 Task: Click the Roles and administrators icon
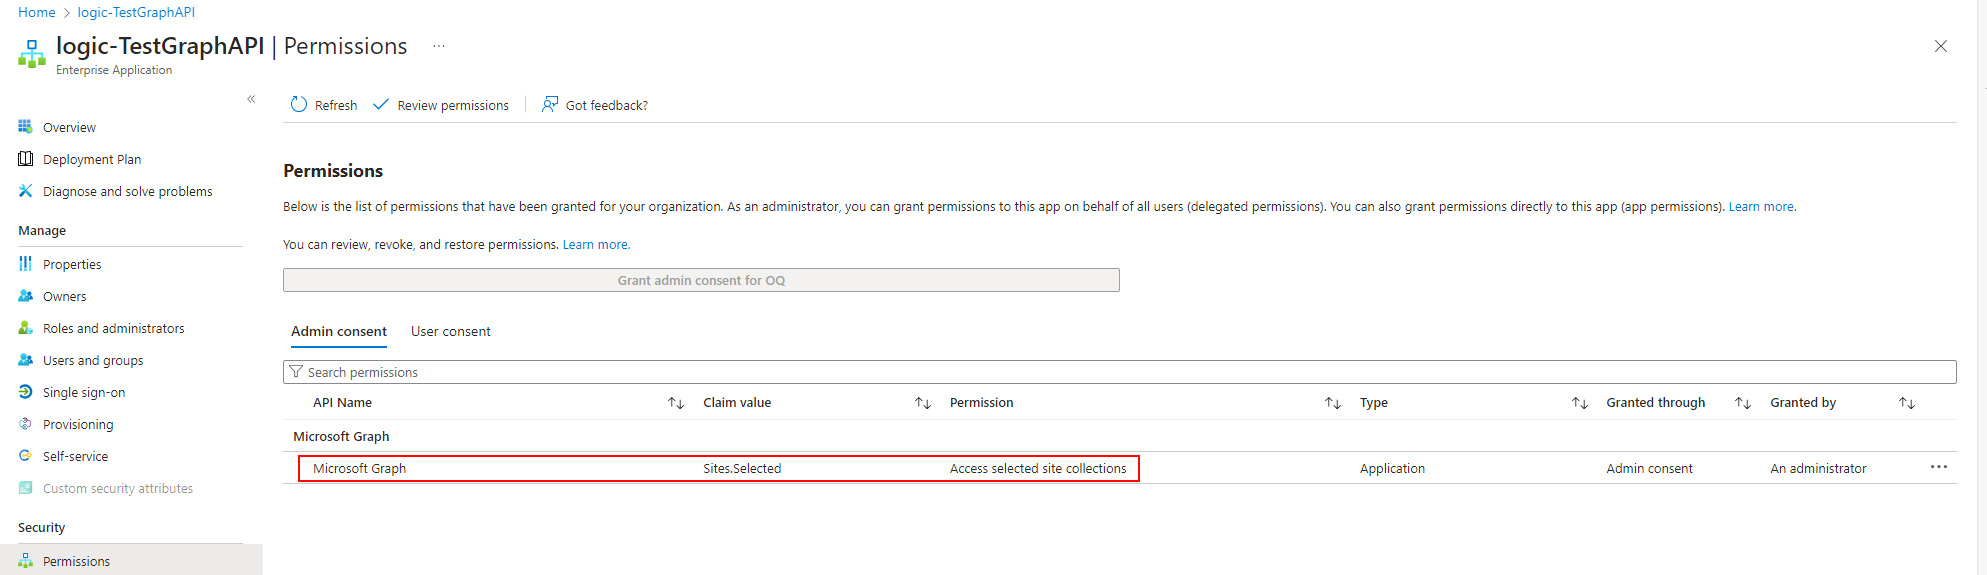click(26, 328)
